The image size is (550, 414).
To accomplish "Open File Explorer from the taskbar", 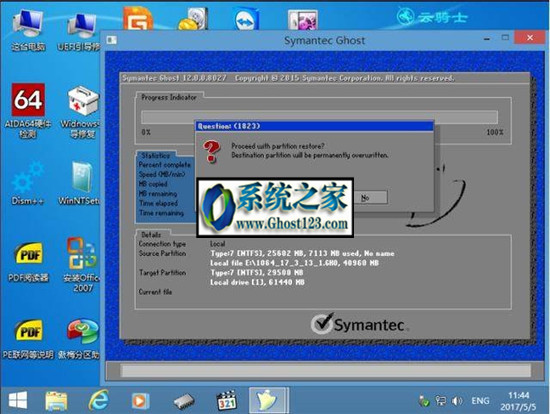I will [56, 400].
